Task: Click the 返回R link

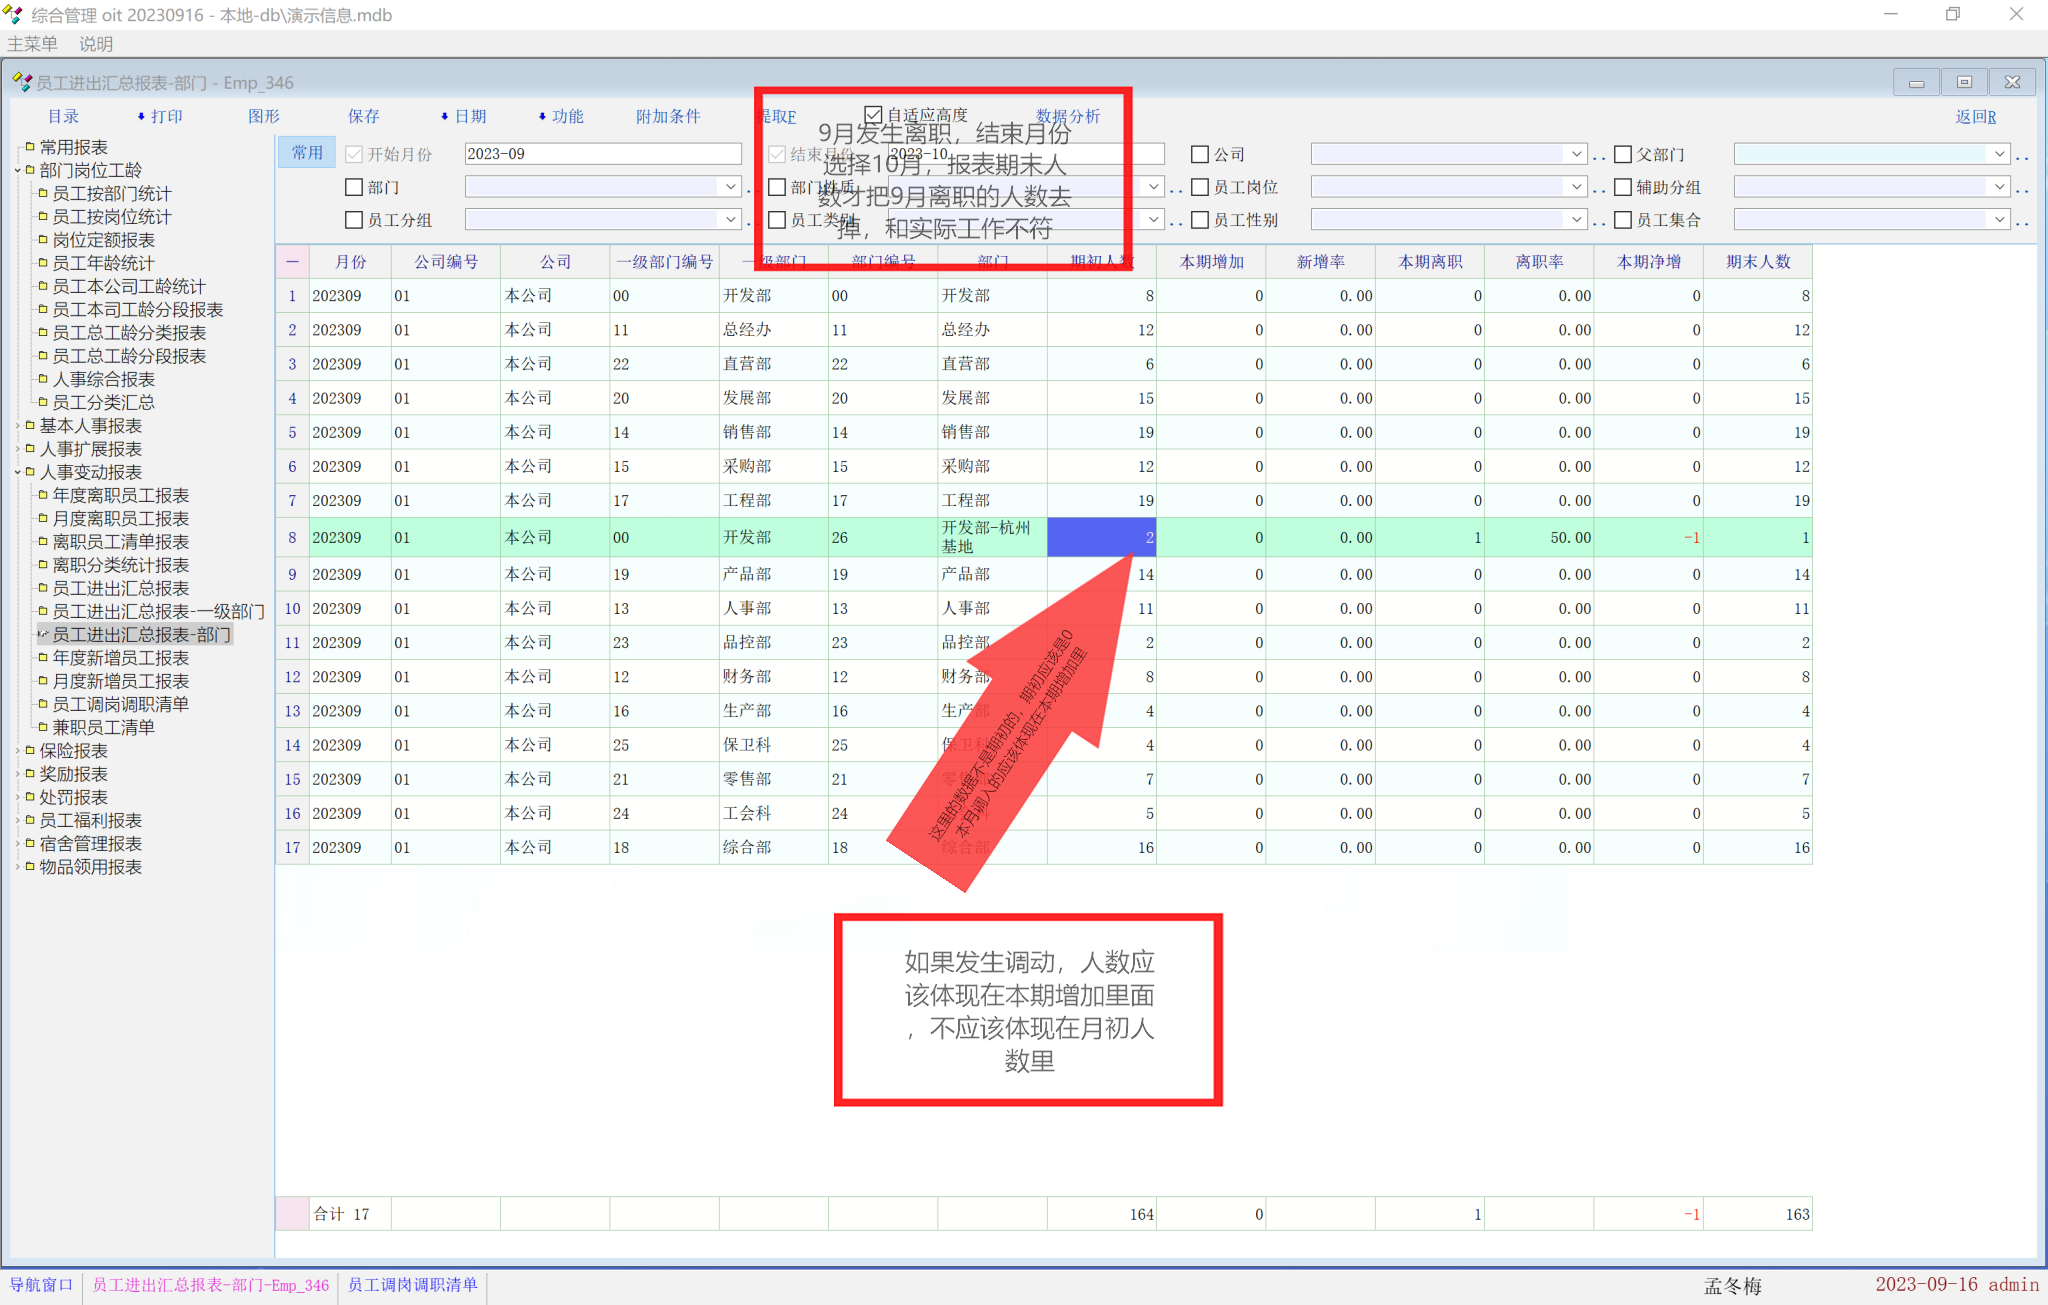Action: 1975,116
